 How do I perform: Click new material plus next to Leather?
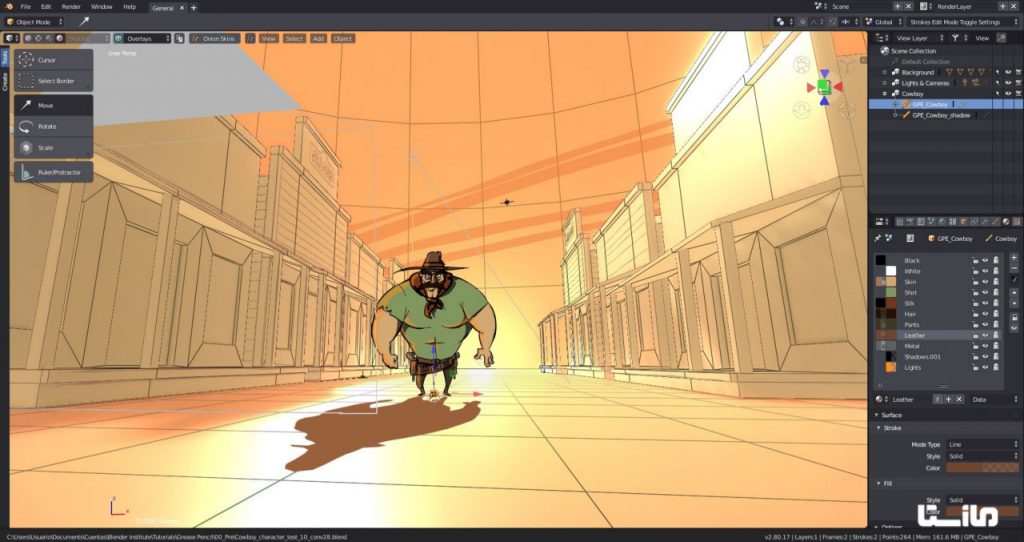pyautogui.click(x=948, y=399)
